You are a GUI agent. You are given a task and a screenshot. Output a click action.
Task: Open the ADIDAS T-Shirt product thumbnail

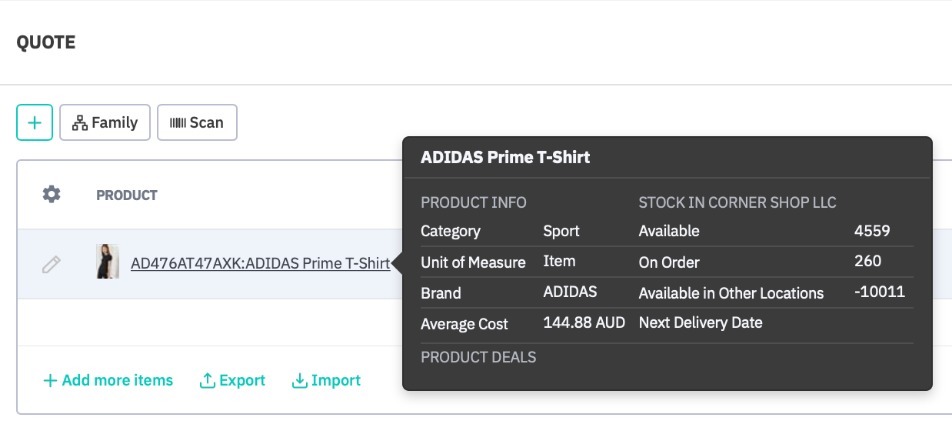[108, 262]
